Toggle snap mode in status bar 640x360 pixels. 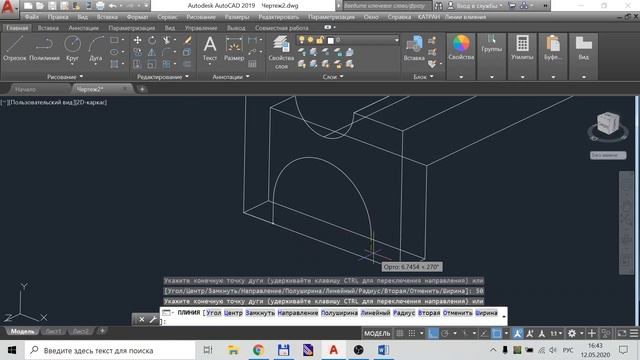tap(412, 333)
